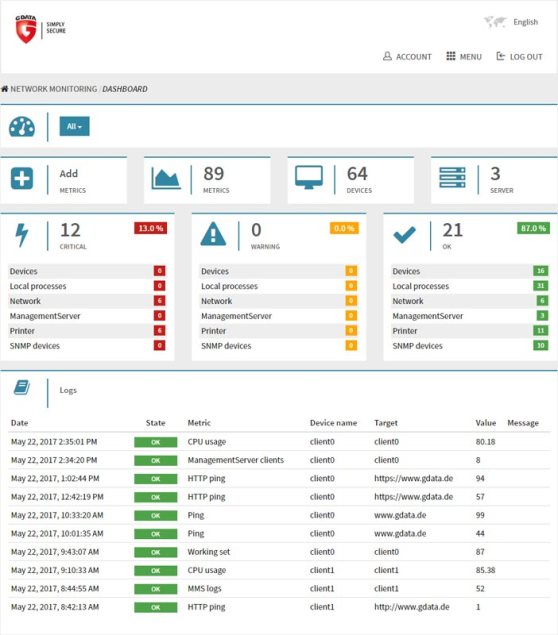Click OK state for 8:42:13 AM log
The width and height of the screenshot is (558, 635).
click(x=155, y=607)
